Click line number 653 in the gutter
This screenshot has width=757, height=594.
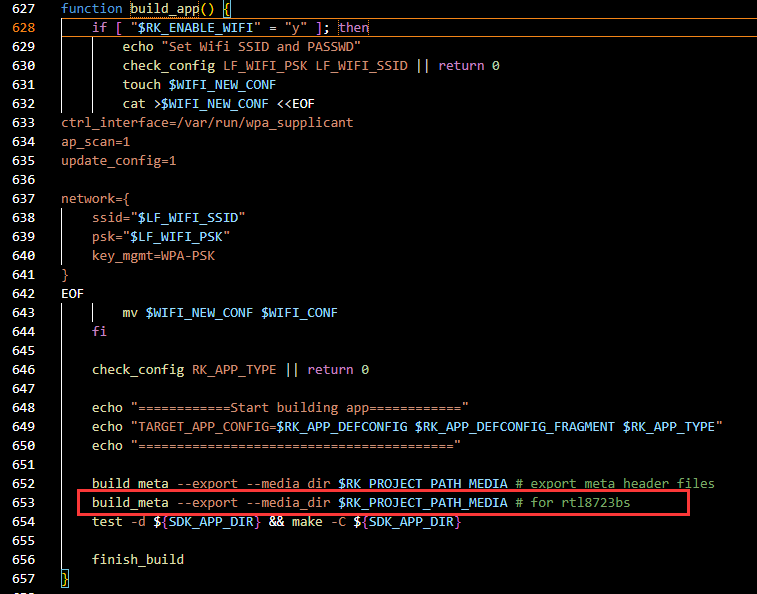[23, 503]
